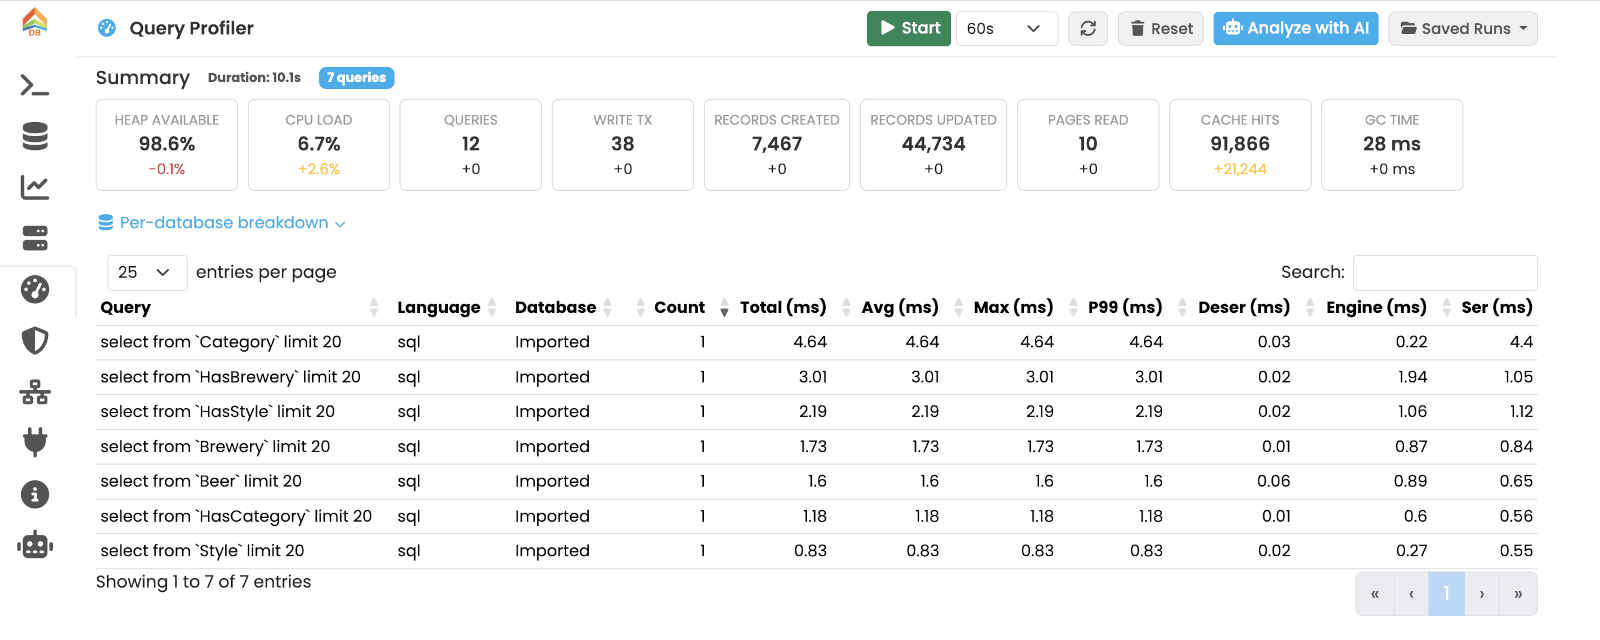Open the plug integrations sidebar icon

pos(35,442)
